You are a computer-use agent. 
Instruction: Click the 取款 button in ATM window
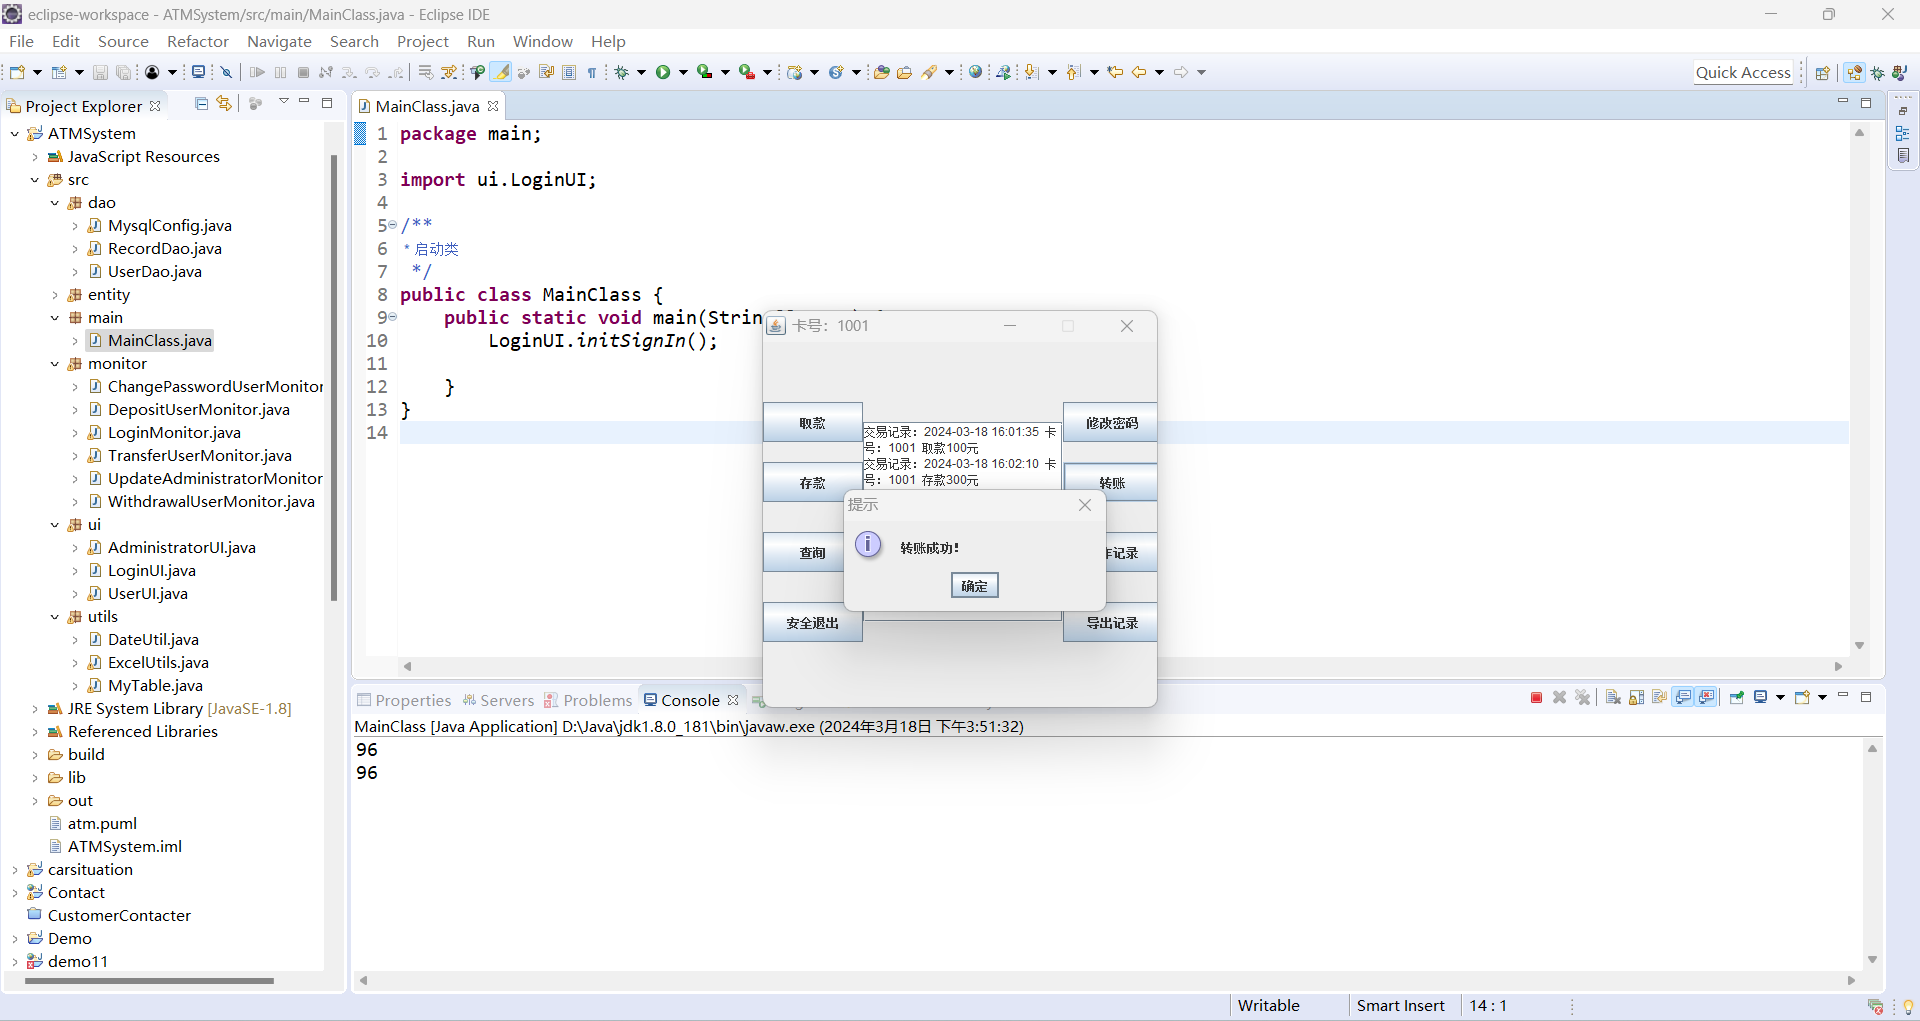[x=813, y=423]
